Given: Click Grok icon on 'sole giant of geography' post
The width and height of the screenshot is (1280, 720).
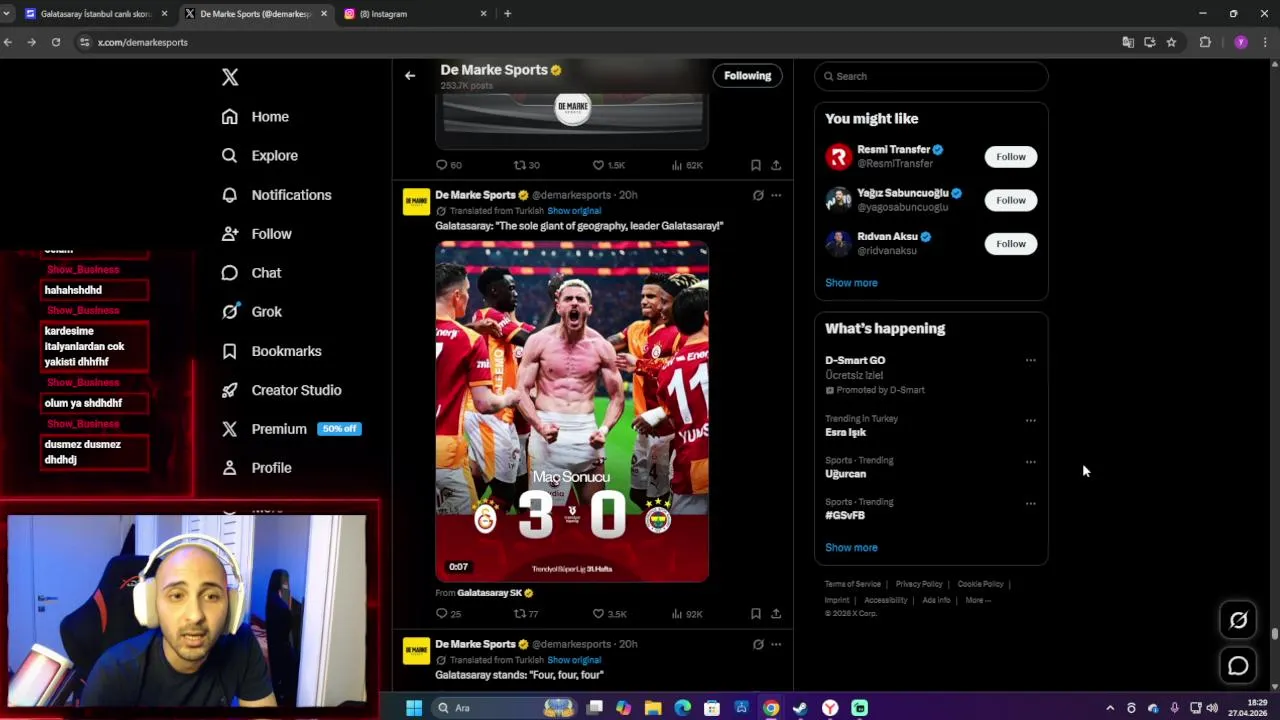Looking at the screenshot, I should tap(758, 196).
